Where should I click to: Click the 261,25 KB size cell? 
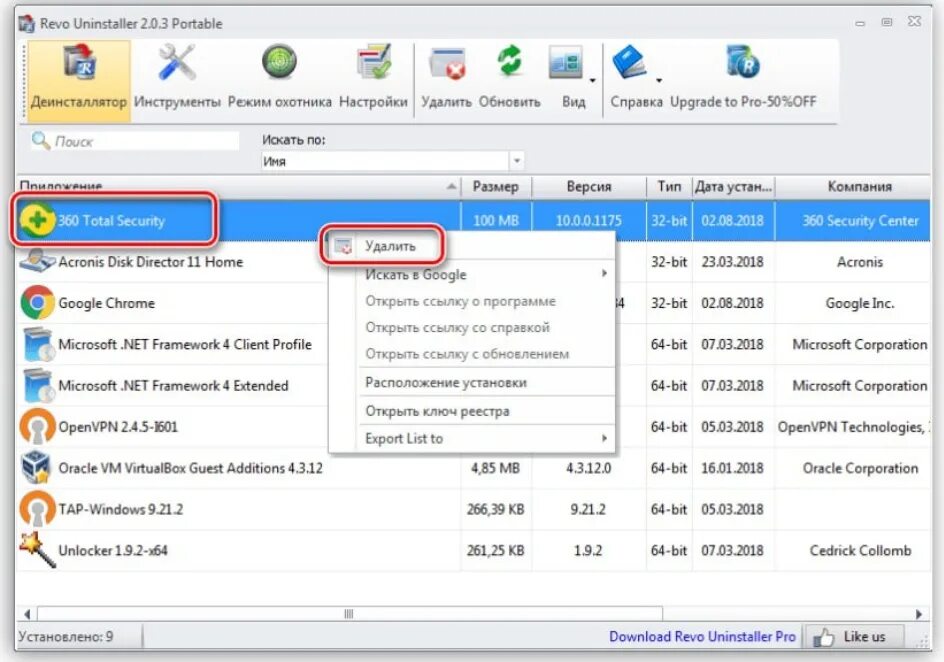point(495,550)
